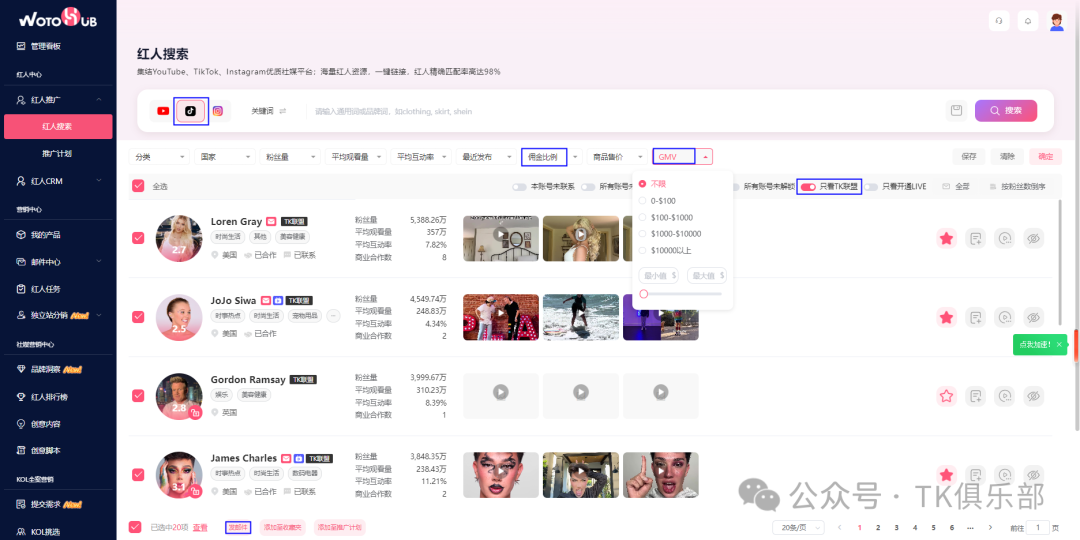The image size is (1080, 540).
Task: Open the headset support icon
Action: (x=999, y=21)
